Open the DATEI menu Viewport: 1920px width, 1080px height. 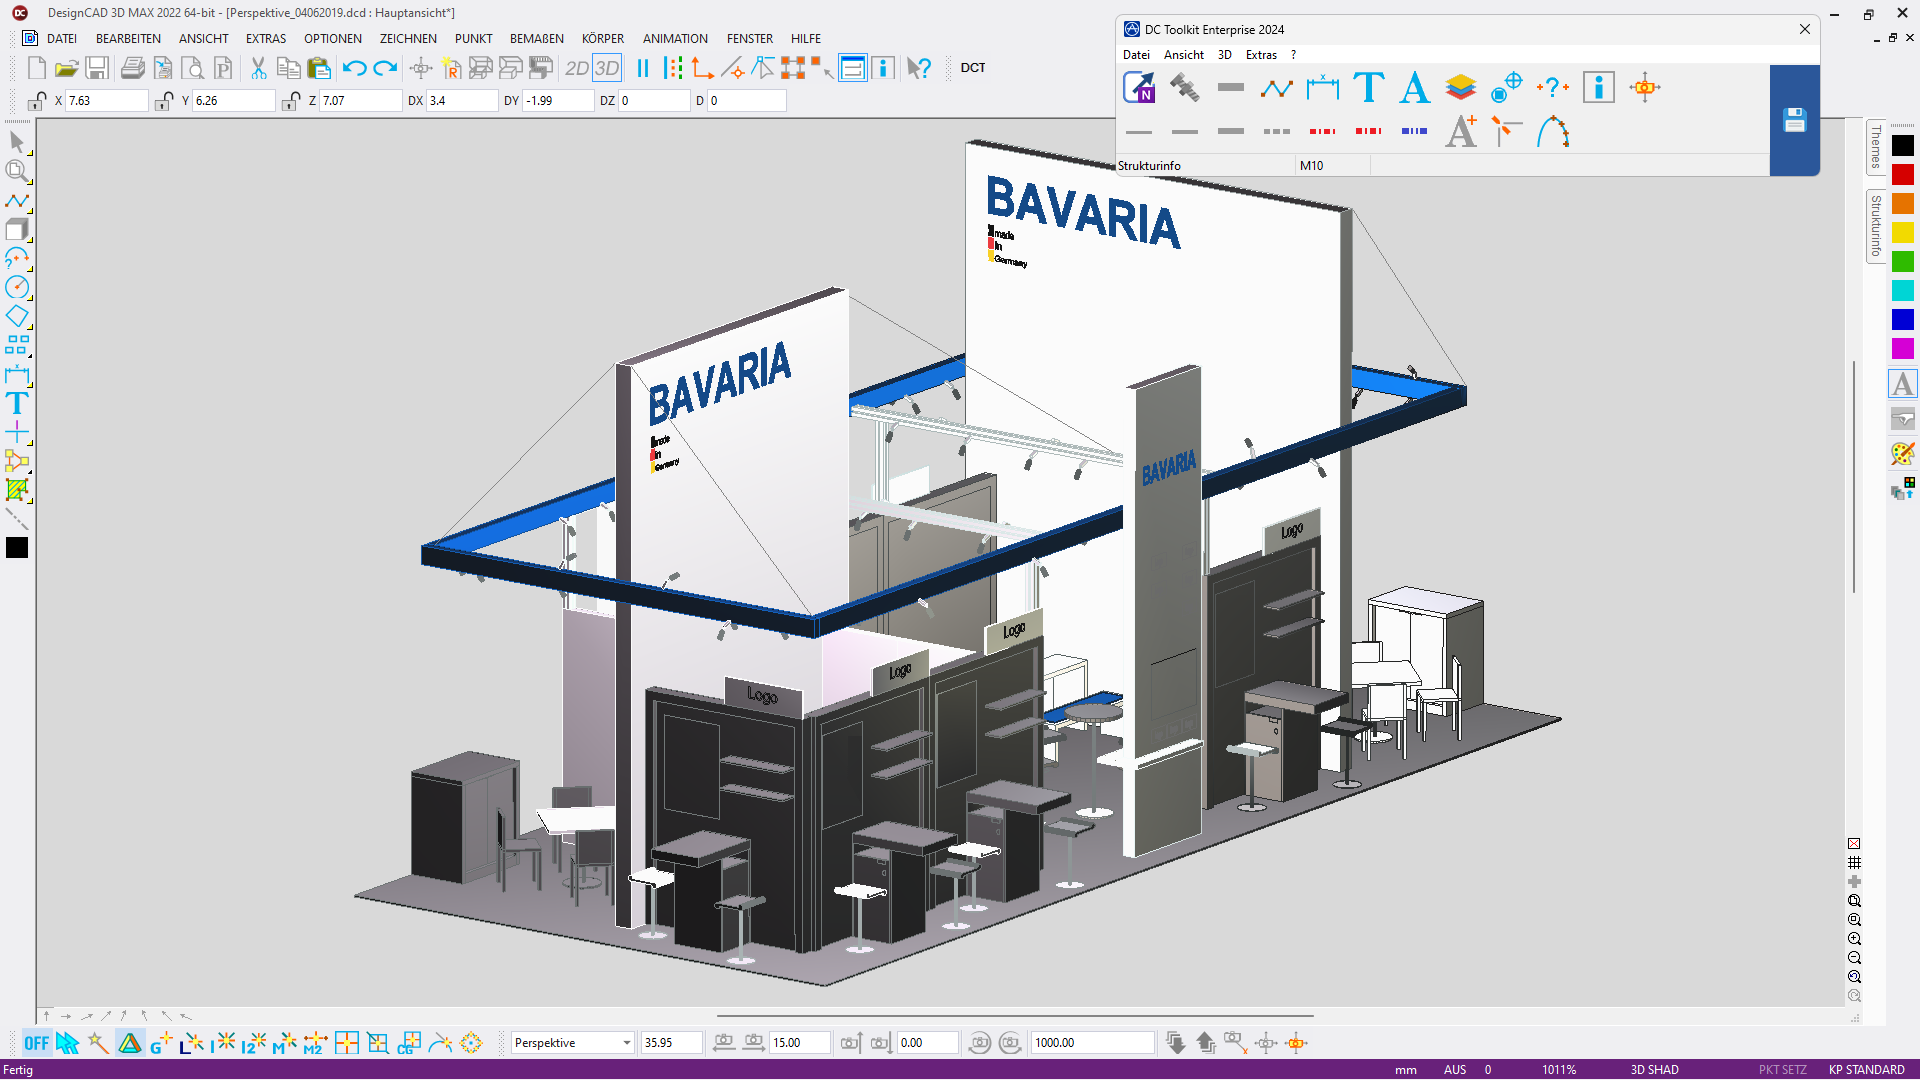(62, 39)
